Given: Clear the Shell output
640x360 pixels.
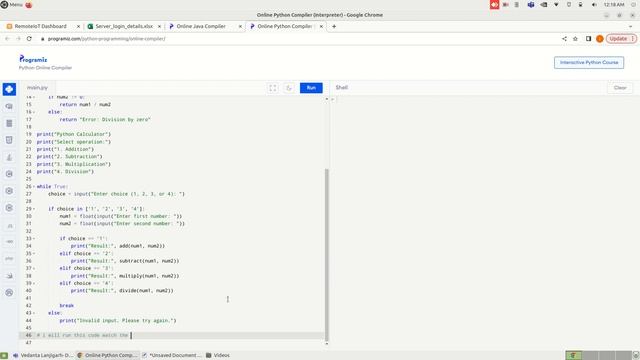Looking at the screenshot, I should coord(620,88).
